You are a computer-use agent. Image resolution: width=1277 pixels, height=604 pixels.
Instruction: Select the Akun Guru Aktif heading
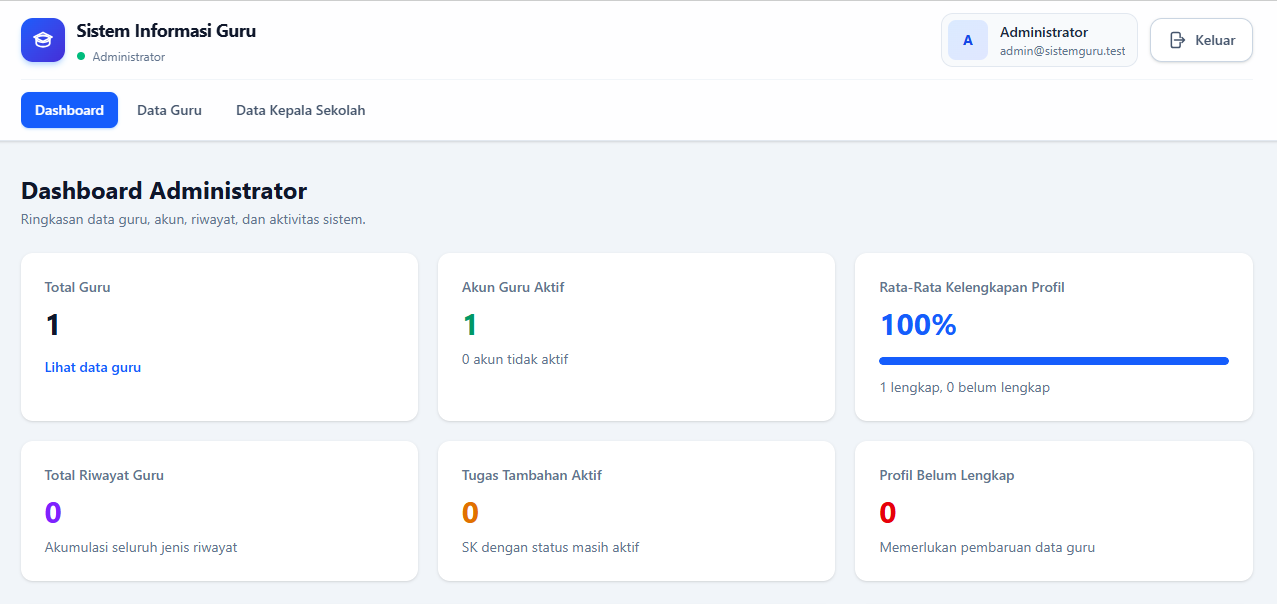click(x=513, y=287)
